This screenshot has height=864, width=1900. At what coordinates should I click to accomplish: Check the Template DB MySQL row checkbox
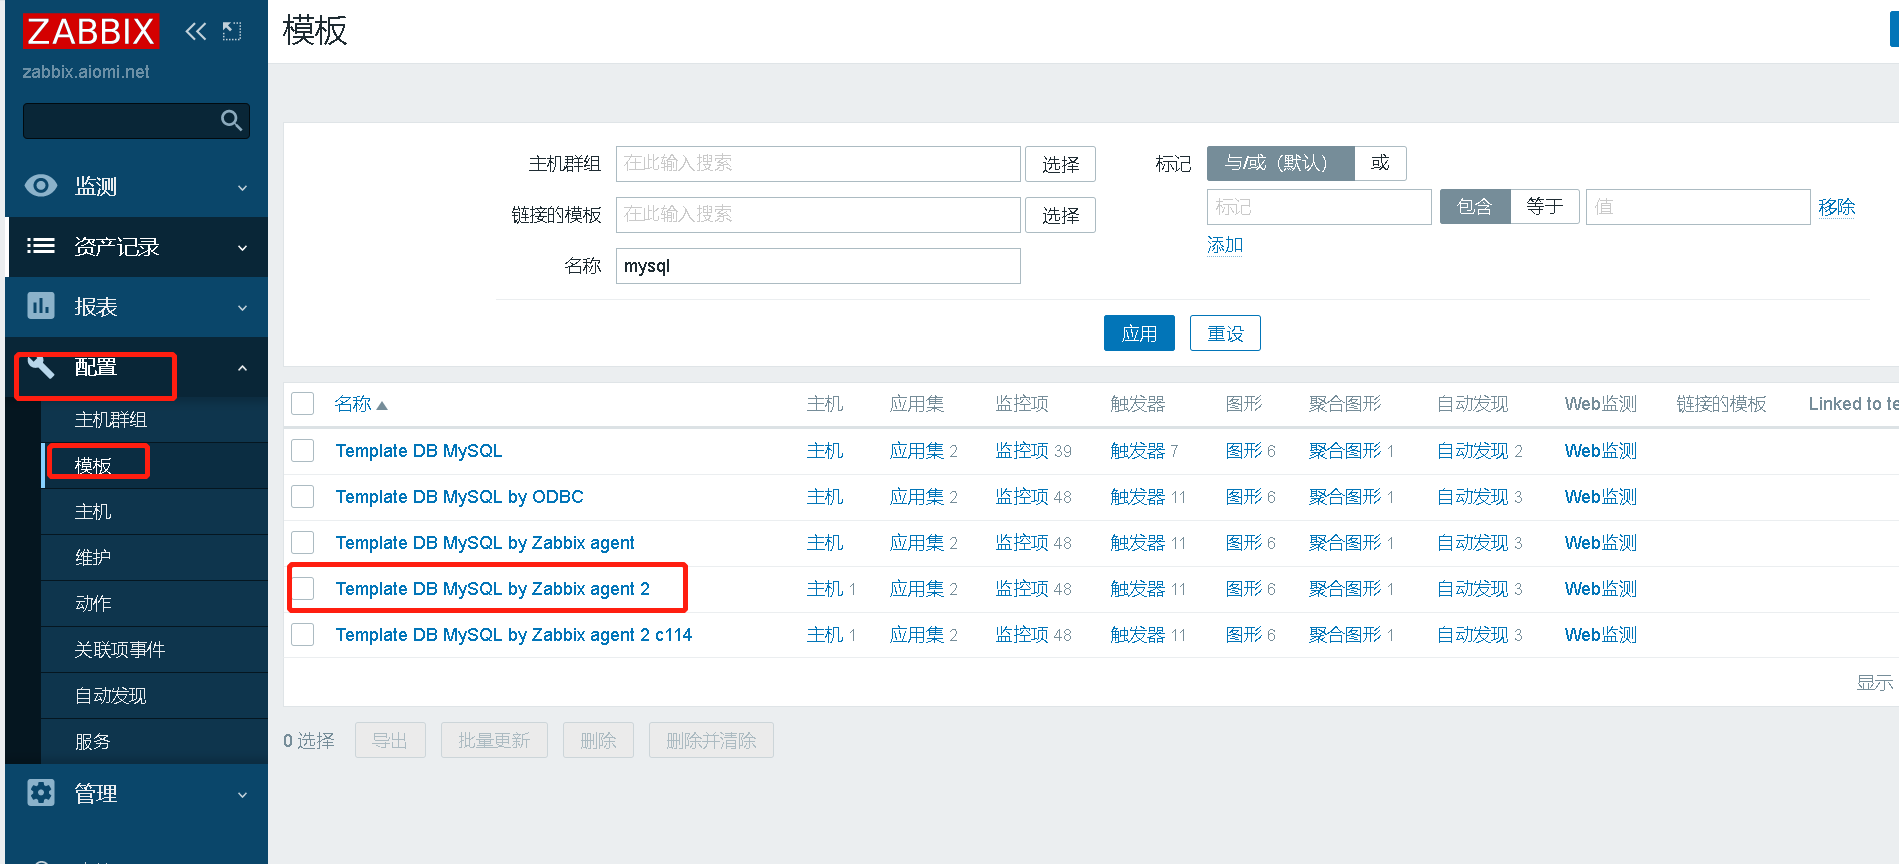[x=303, y=451]
